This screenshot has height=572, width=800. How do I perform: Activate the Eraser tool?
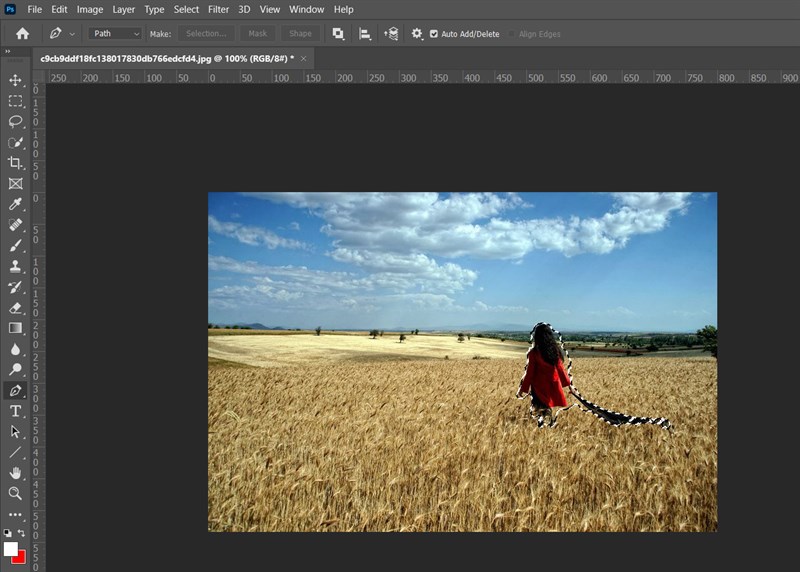15,308
